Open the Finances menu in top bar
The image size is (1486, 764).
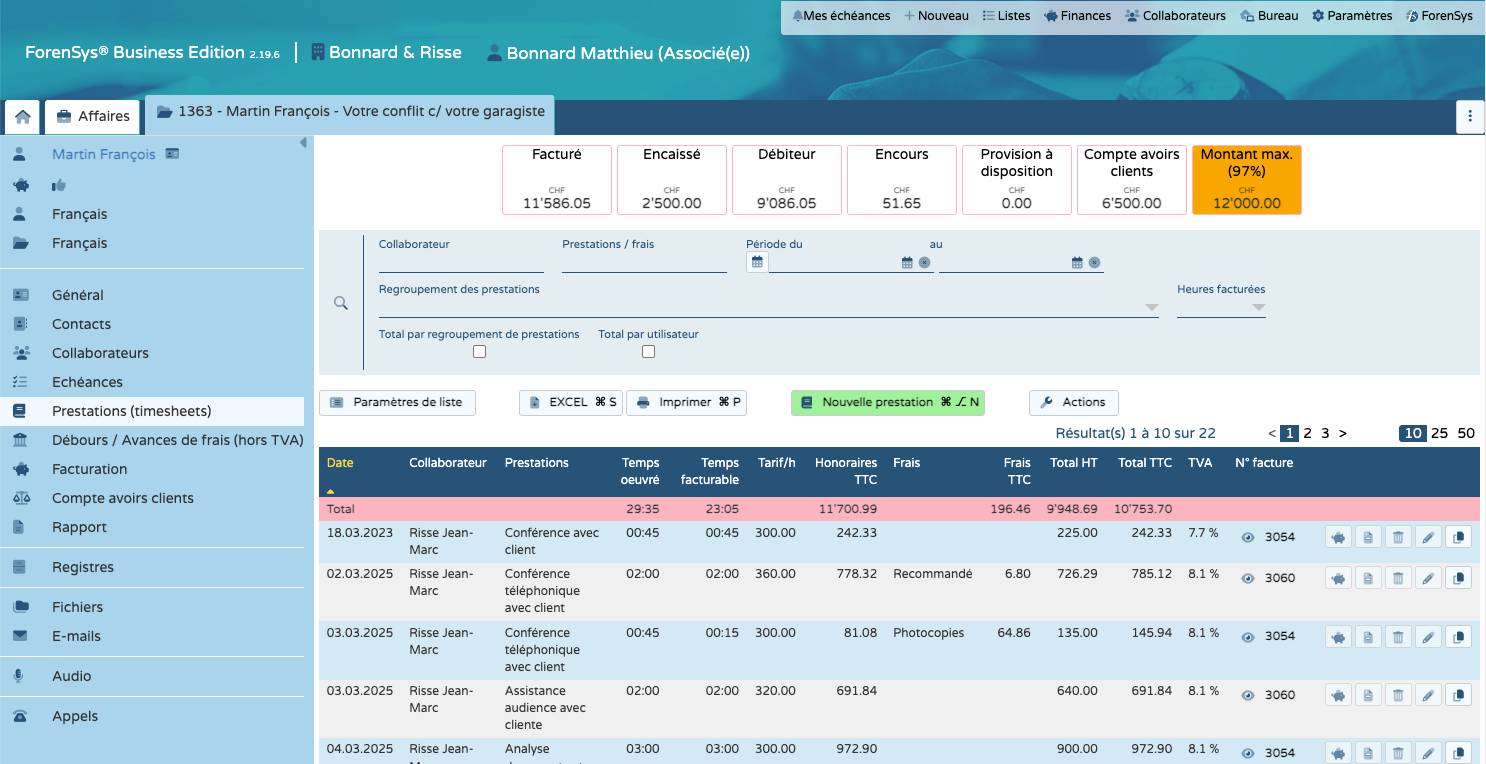click(1077, 16)
